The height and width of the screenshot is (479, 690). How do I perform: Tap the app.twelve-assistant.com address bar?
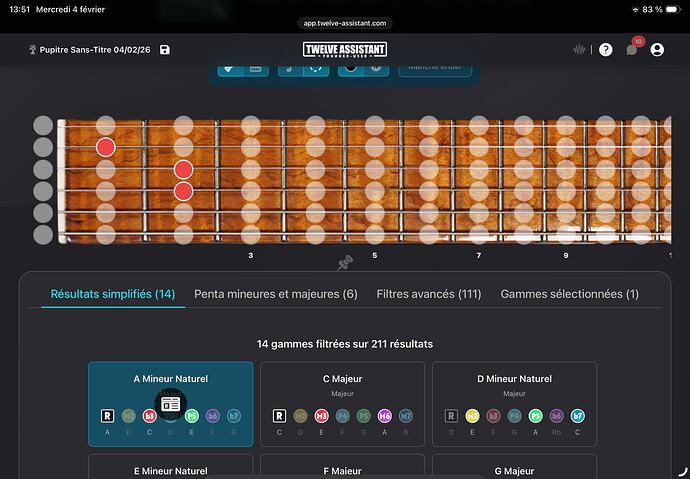345,23
